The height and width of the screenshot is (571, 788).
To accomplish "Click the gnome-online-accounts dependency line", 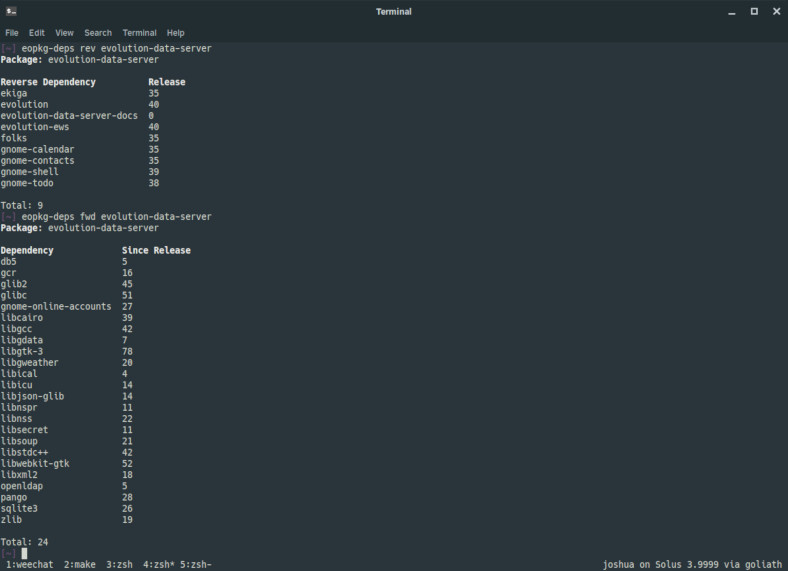I will click(x=56, y=306).
